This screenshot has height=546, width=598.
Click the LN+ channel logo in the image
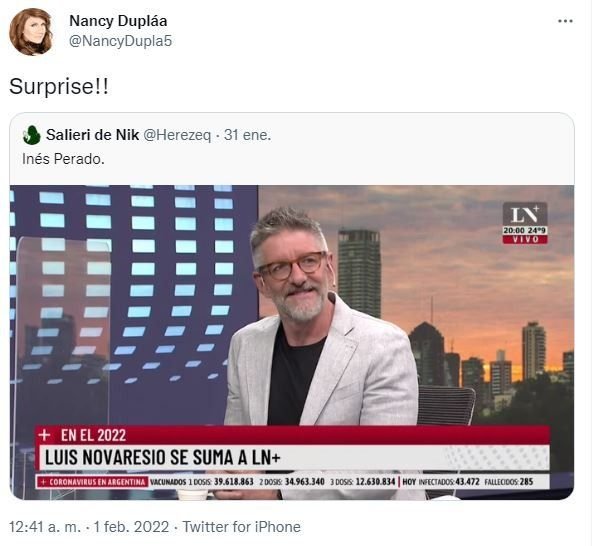(525, 214)
